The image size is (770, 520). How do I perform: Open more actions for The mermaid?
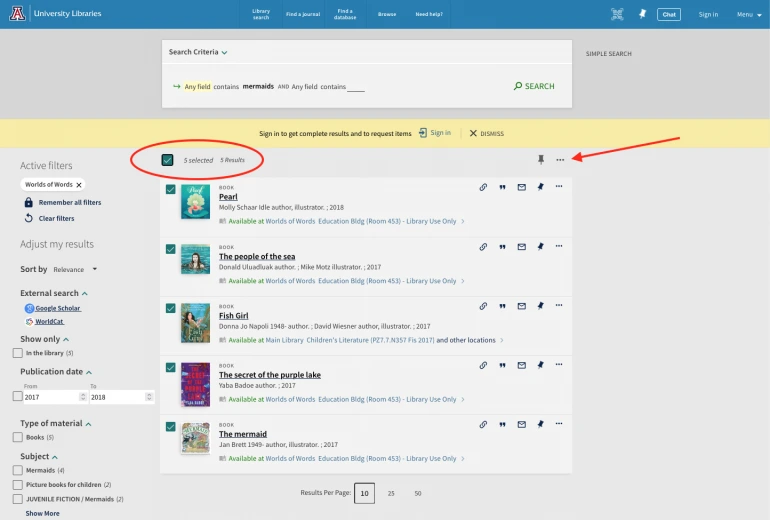pos(559,424)
